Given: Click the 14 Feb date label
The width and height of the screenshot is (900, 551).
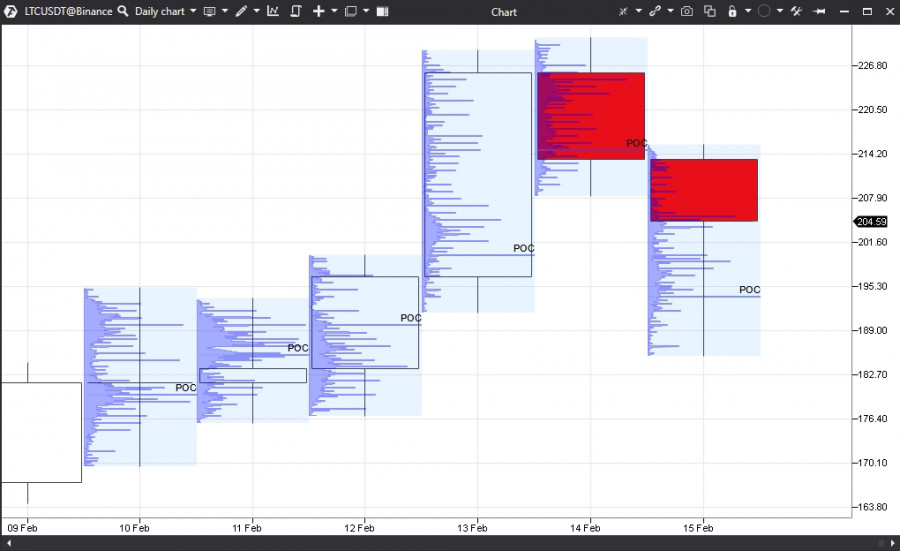Looking at the screenshot, I should click(585, 528).
